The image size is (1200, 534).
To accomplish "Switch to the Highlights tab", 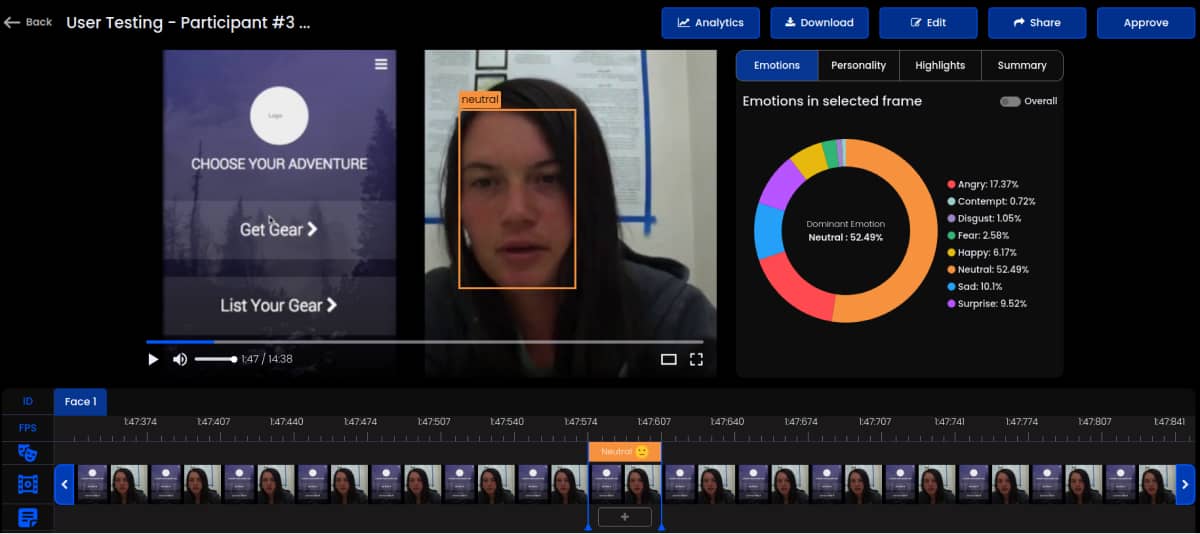I will click(x=940, y=65).
